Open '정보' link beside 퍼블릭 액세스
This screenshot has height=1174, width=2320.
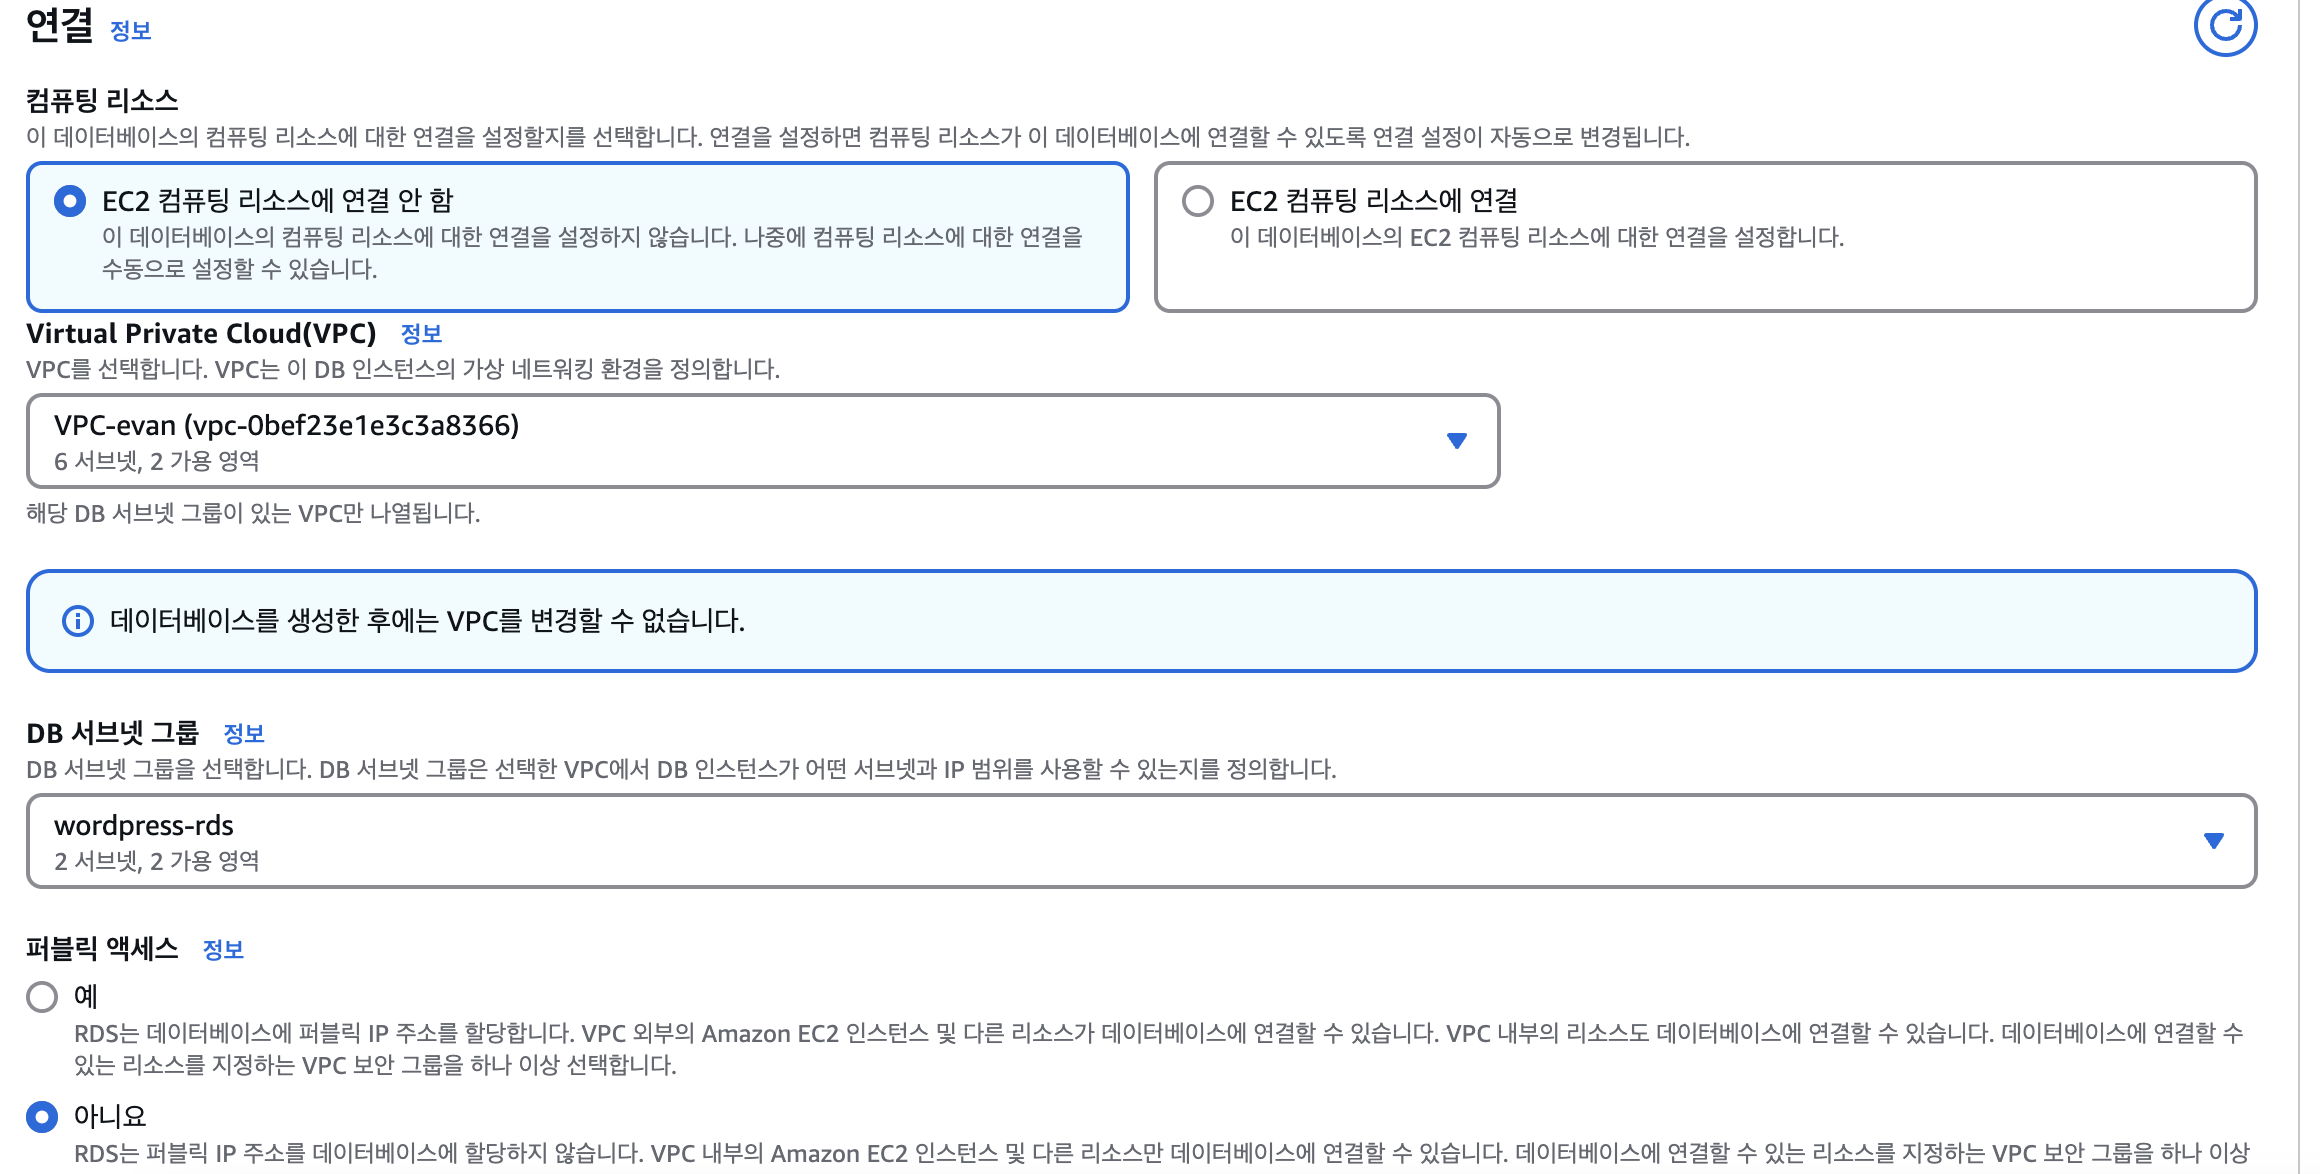coord(223,950)
